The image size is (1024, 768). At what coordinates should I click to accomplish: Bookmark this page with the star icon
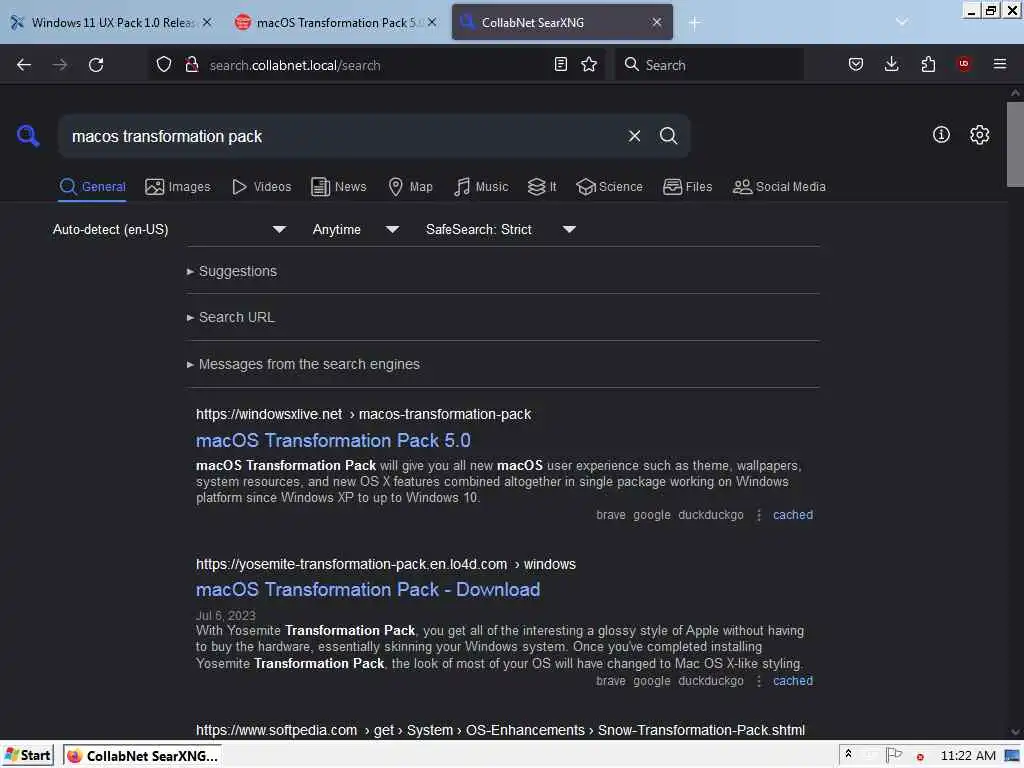(x=589, y=64)
